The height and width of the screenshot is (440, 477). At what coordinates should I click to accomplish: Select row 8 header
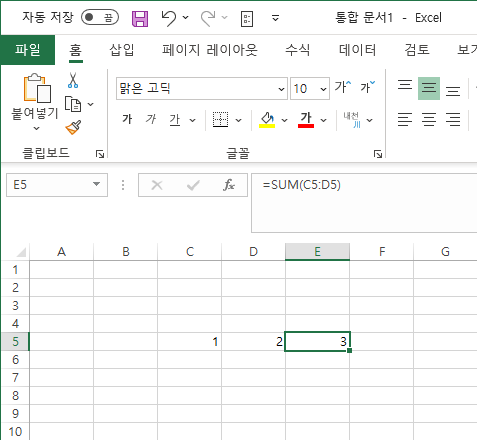(x=15, y=396)
